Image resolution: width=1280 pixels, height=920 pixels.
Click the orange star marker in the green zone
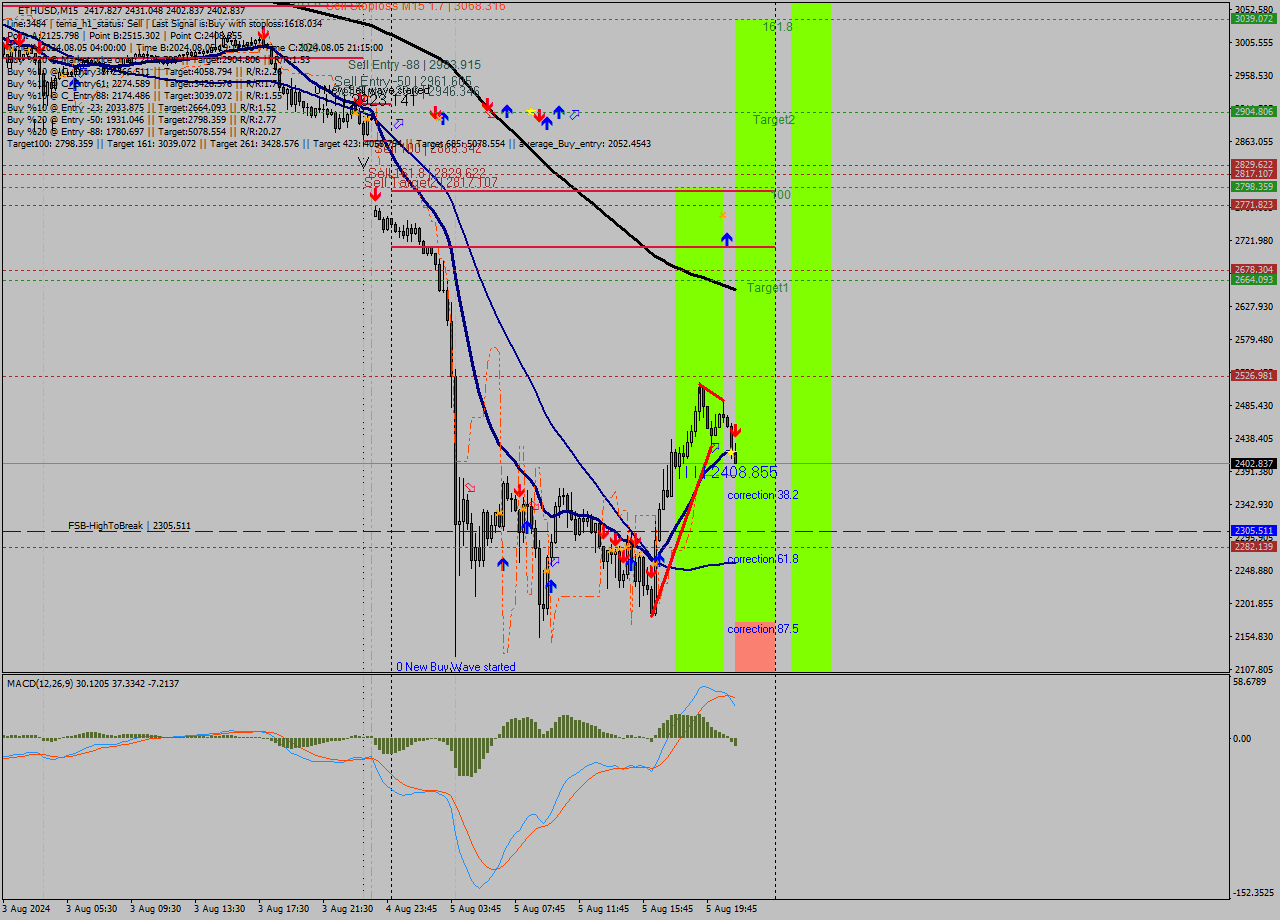pos(725,213)
